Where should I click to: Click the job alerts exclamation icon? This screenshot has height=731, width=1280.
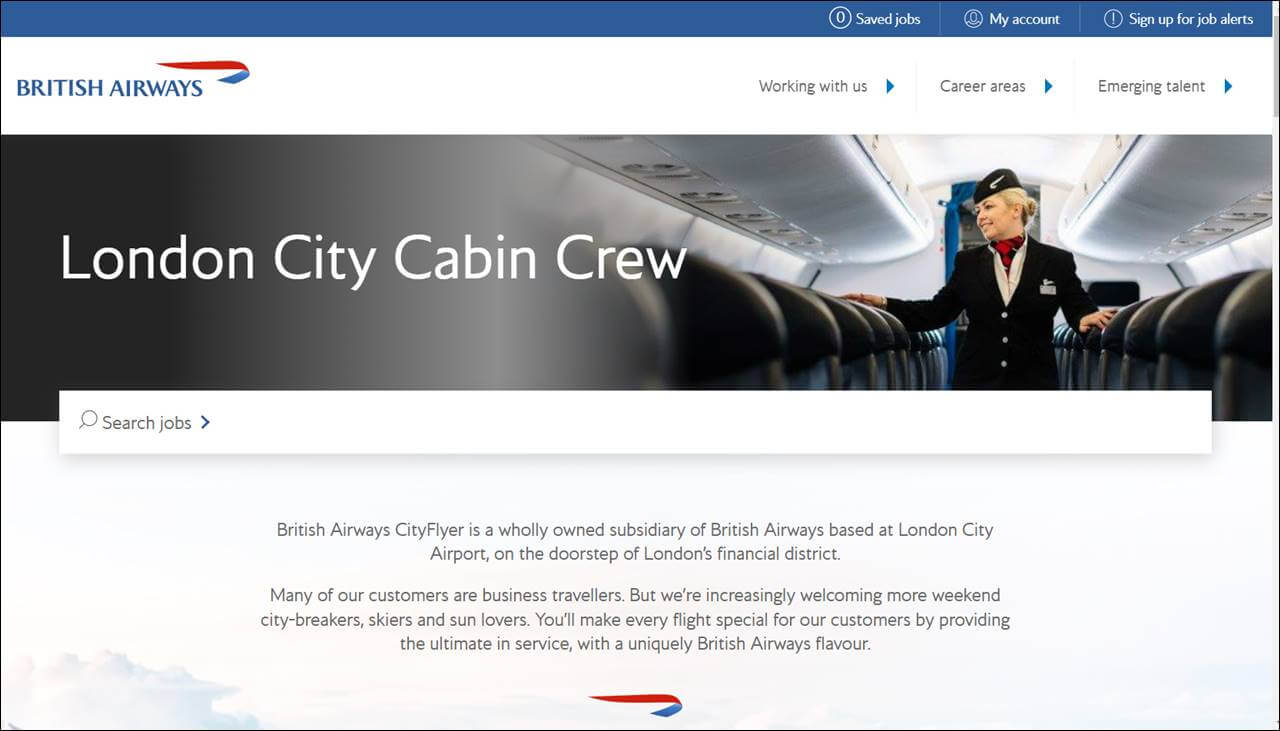(1113, 18)
